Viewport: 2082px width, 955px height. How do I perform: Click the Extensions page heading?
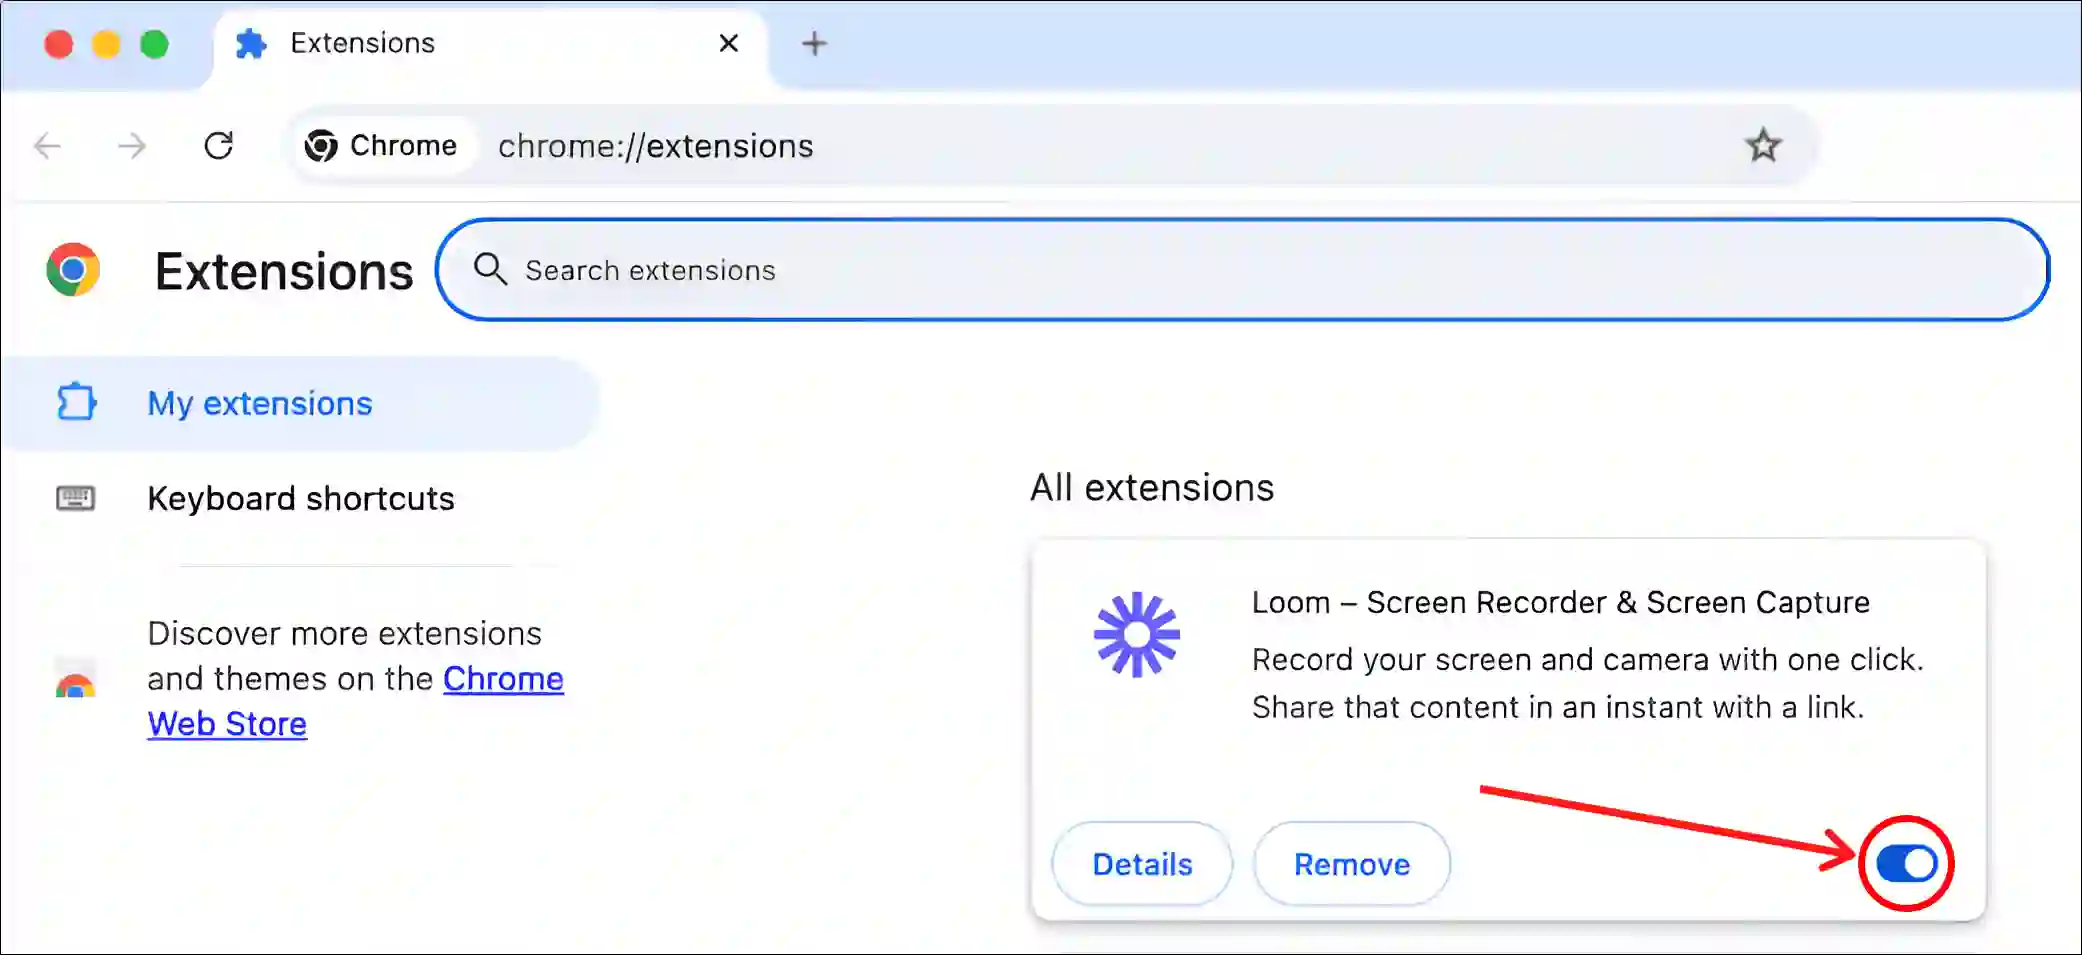(284, 272)
